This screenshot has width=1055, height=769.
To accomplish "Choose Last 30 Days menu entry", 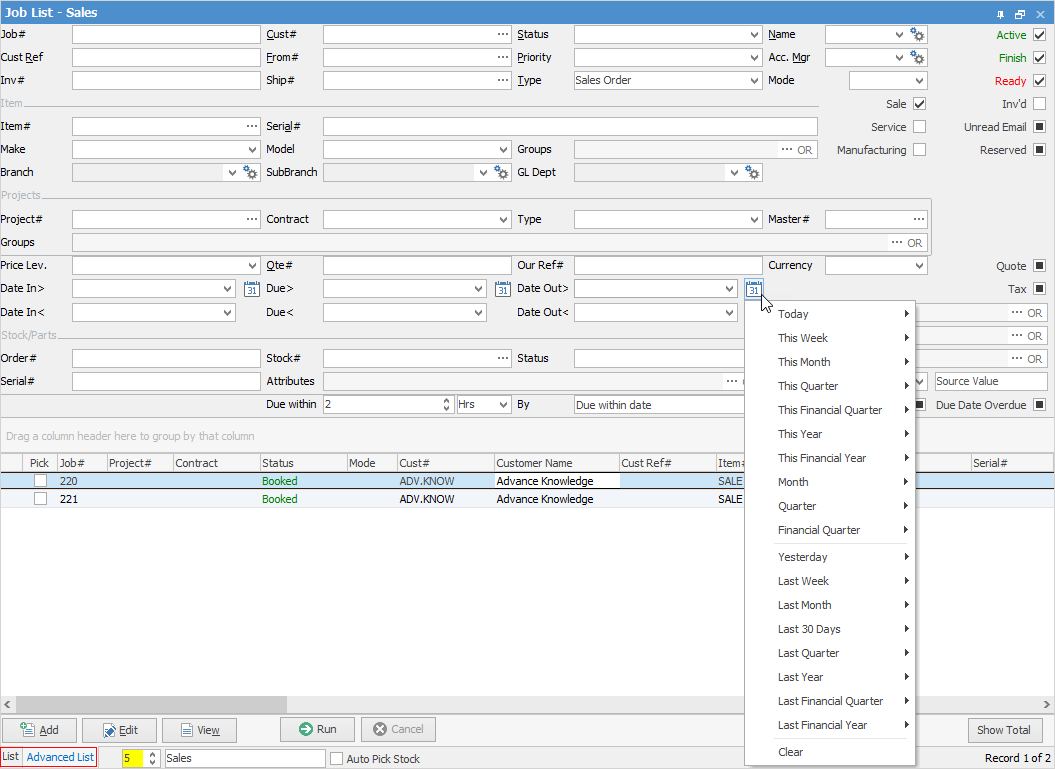I will (x=809, y=629).
